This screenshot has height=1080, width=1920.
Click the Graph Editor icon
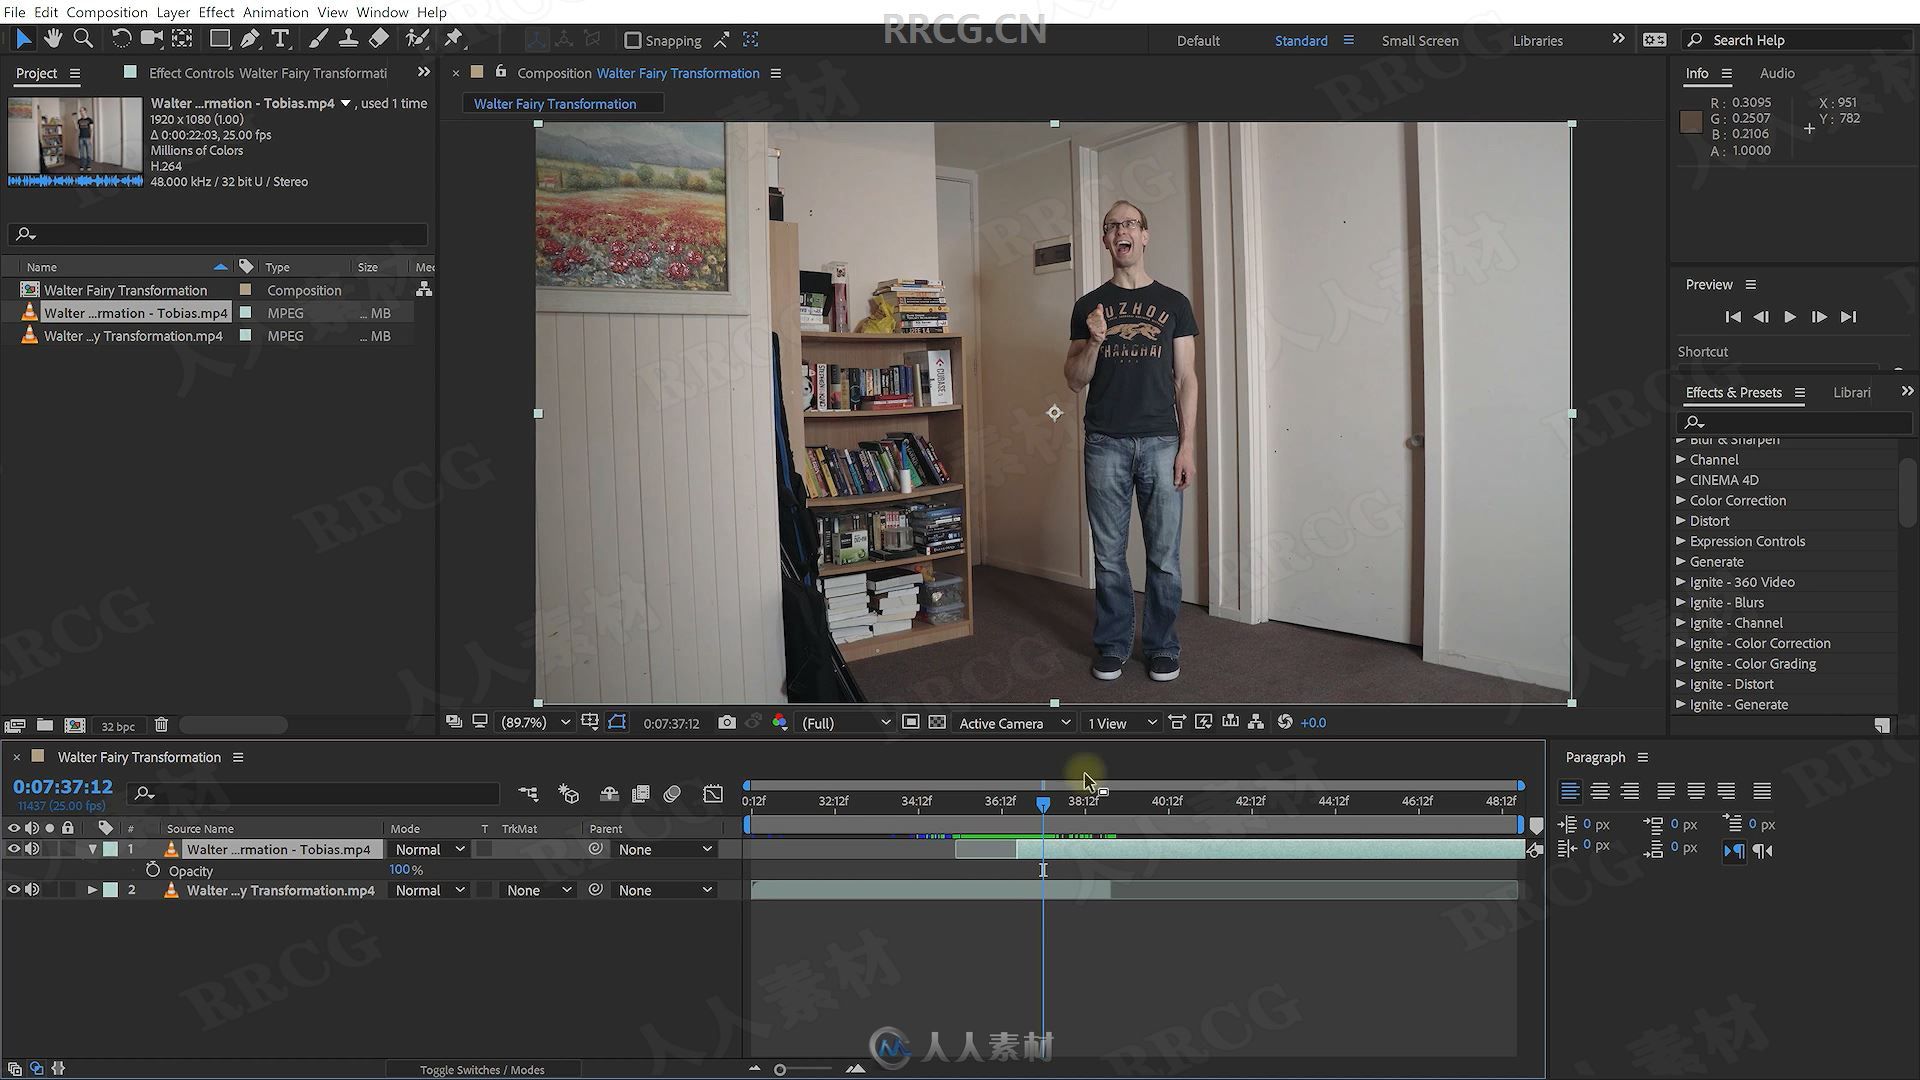713,793
